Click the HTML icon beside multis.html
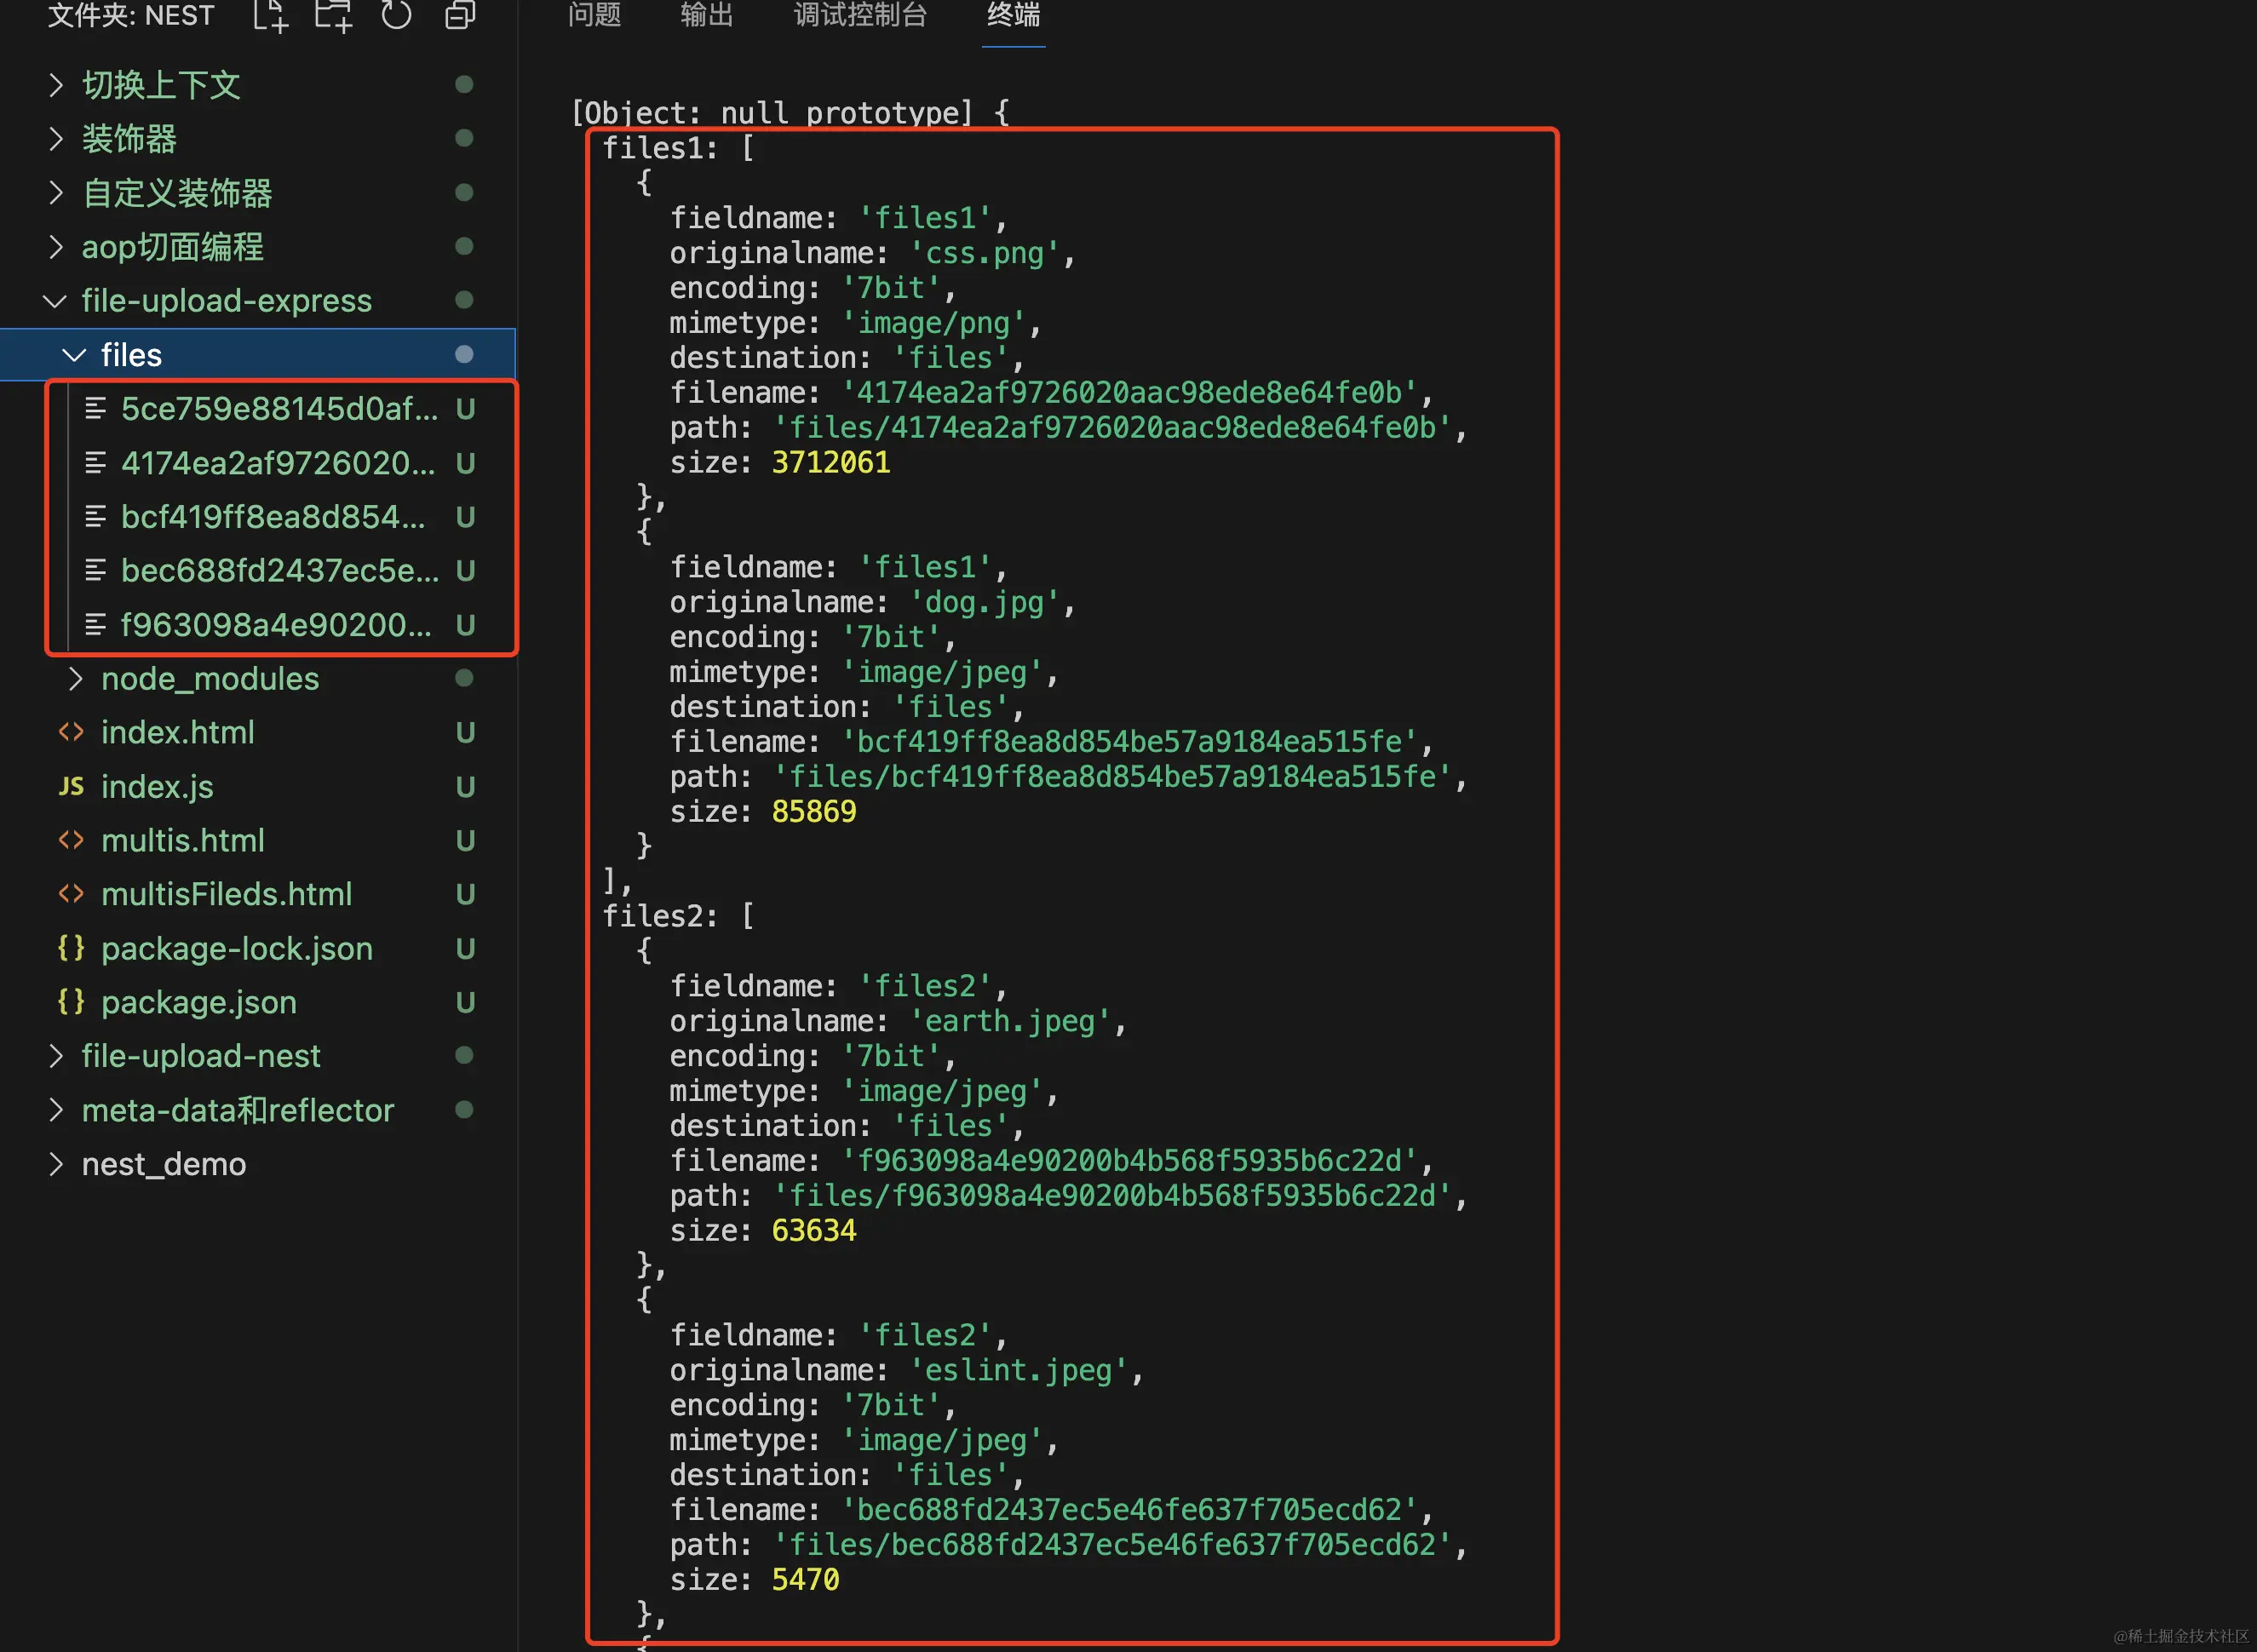Screen dimensions: 2257x1652 (71, 840)
